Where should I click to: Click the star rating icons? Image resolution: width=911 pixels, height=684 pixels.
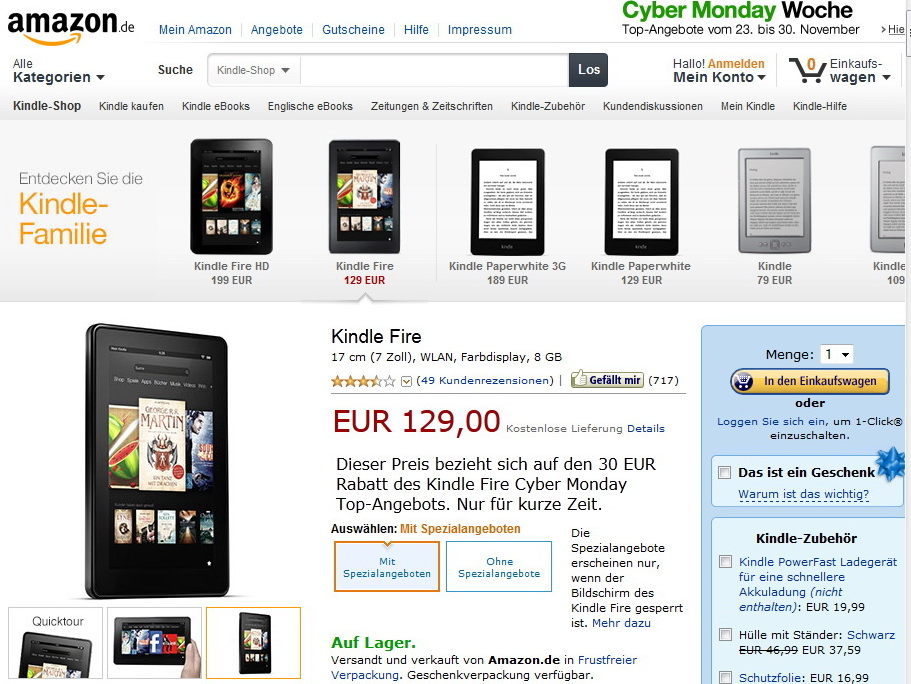363,381
